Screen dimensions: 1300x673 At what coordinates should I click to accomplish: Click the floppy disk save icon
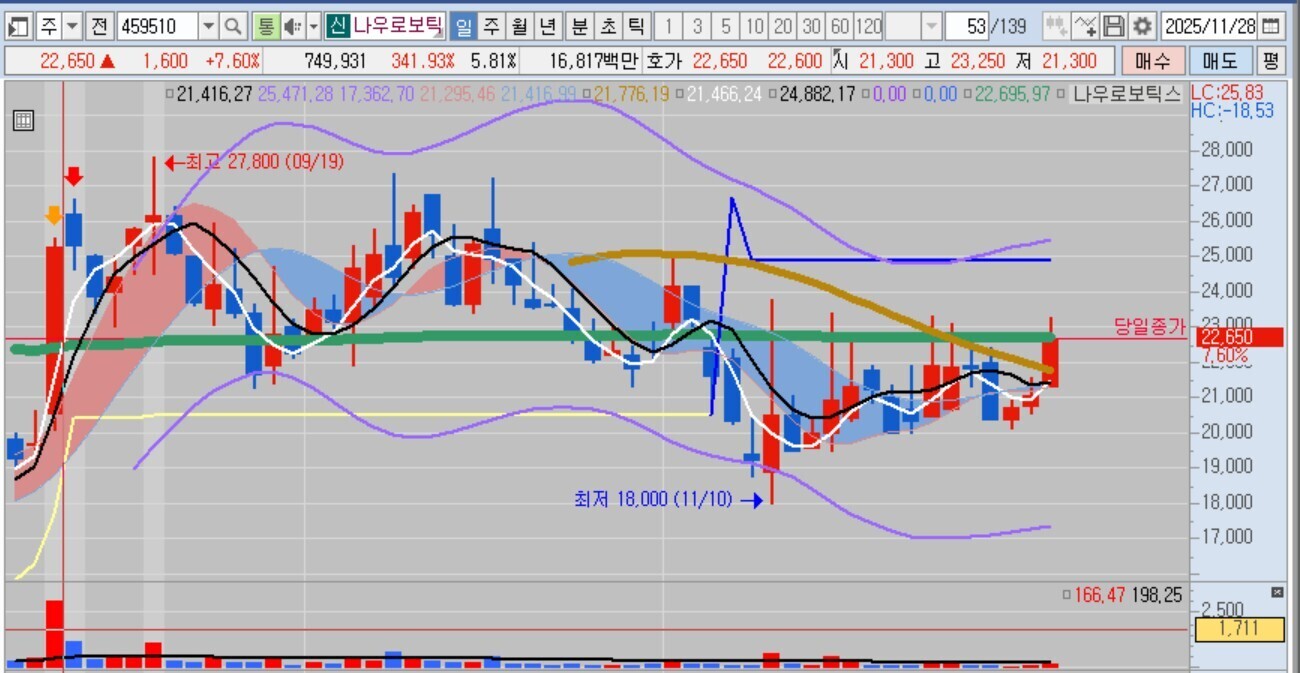click(1113, 26)
